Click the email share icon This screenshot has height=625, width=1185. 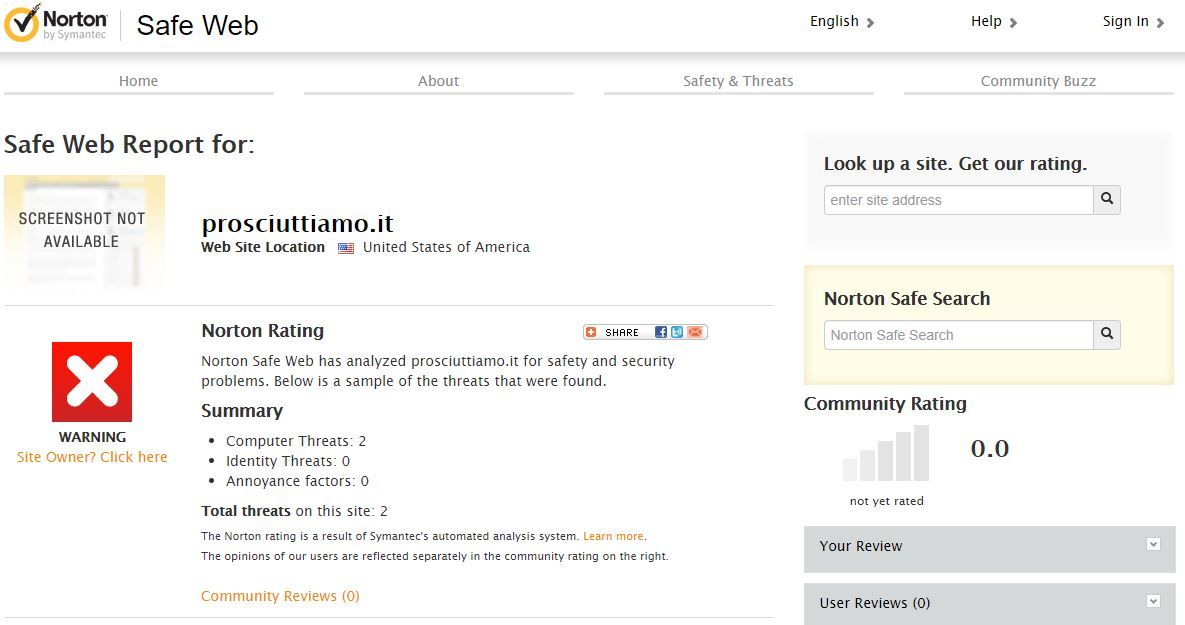(695, 332)
